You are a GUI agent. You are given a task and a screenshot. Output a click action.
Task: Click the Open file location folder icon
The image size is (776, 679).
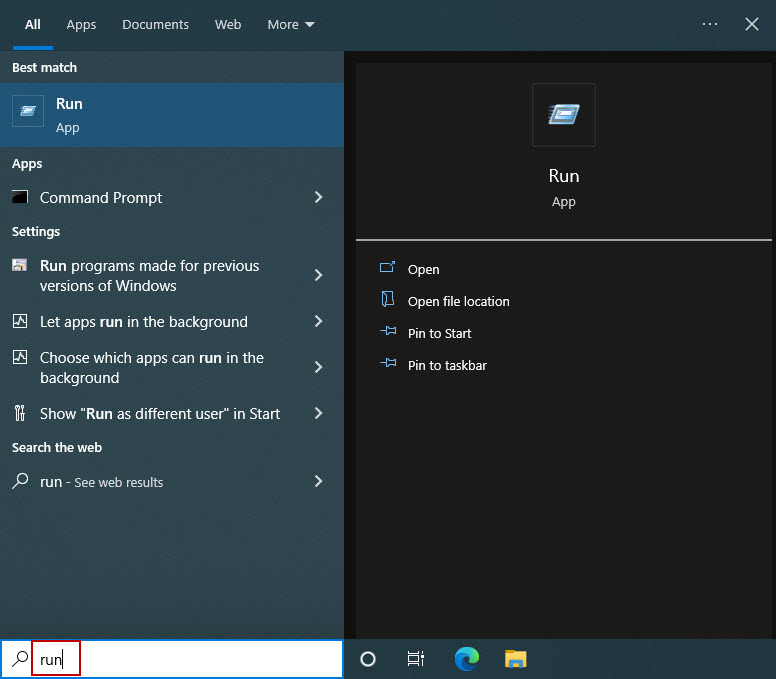tap(388, 299)
